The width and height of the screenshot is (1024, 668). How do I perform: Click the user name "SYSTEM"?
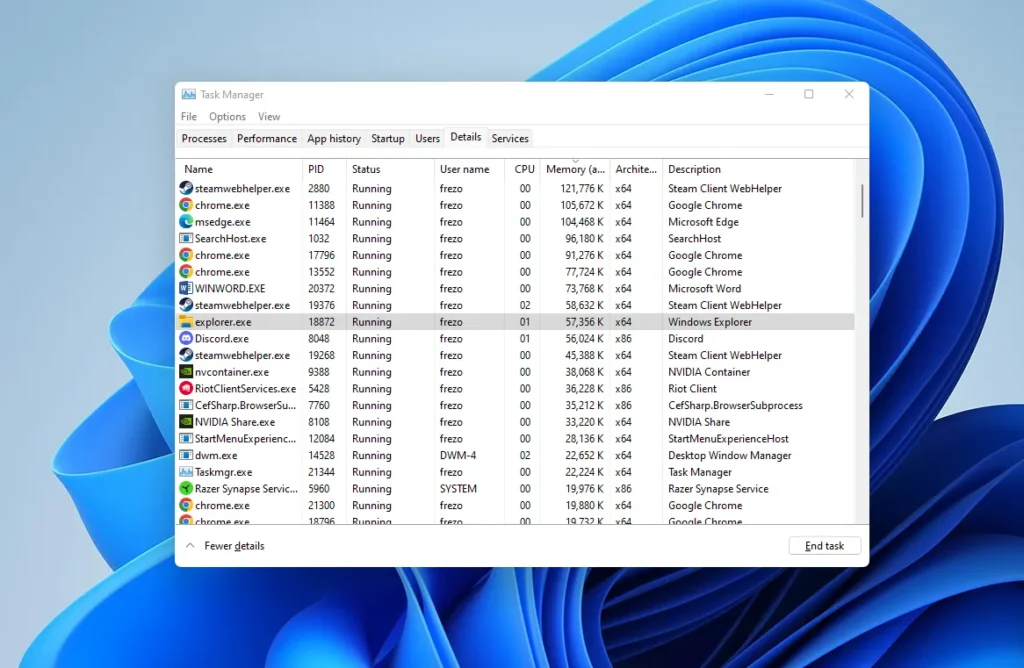point(458,489)
